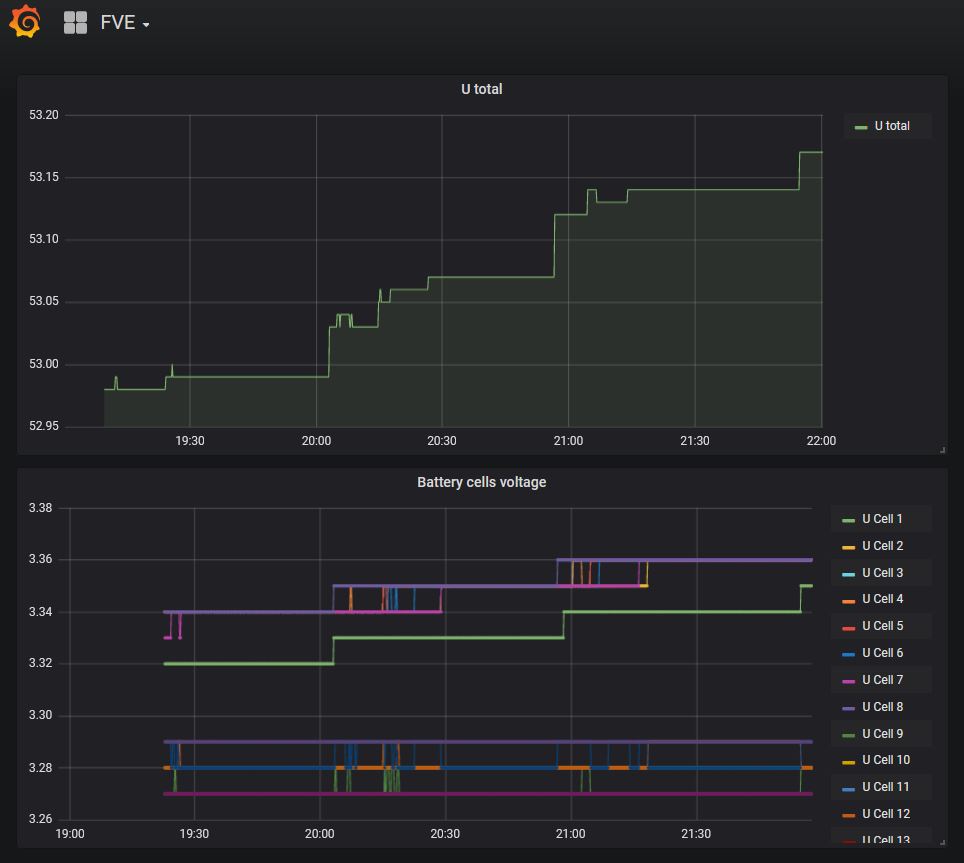This screenshot has width=964, height=863.
Task: Choose the U Cell 10 legend entry
Action: pos(885,760)
